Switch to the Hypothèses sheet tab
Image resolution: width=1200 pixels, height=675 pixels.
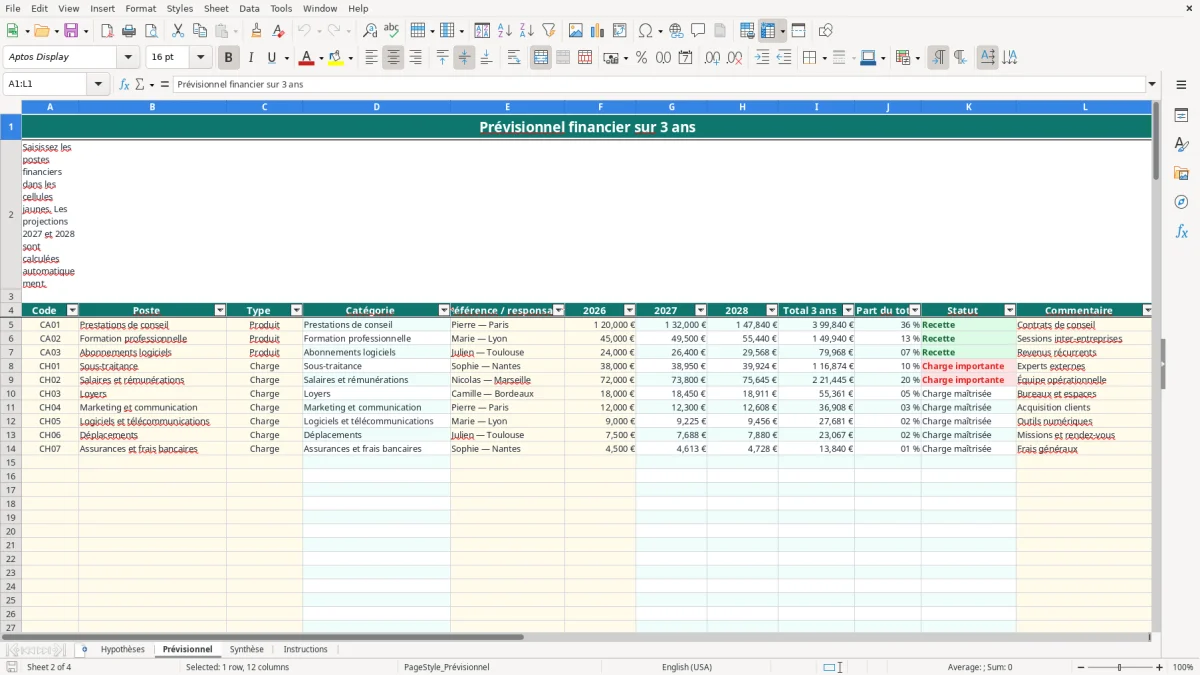tap(123, 649)
